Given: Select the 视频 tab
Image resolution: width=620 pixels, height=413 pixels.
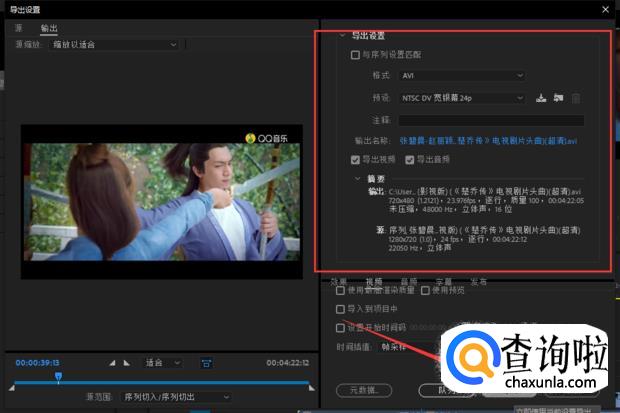Looking at the screenshot, I should 374,282.
